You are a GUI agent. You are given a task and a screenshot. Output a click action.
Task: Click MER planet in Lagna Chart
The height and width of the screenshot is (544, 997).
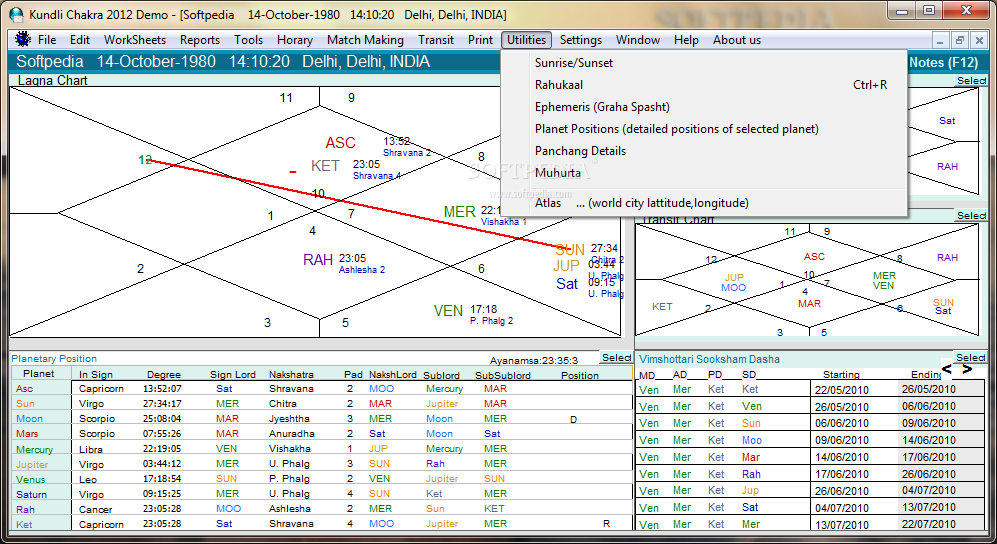click(460, 212)
